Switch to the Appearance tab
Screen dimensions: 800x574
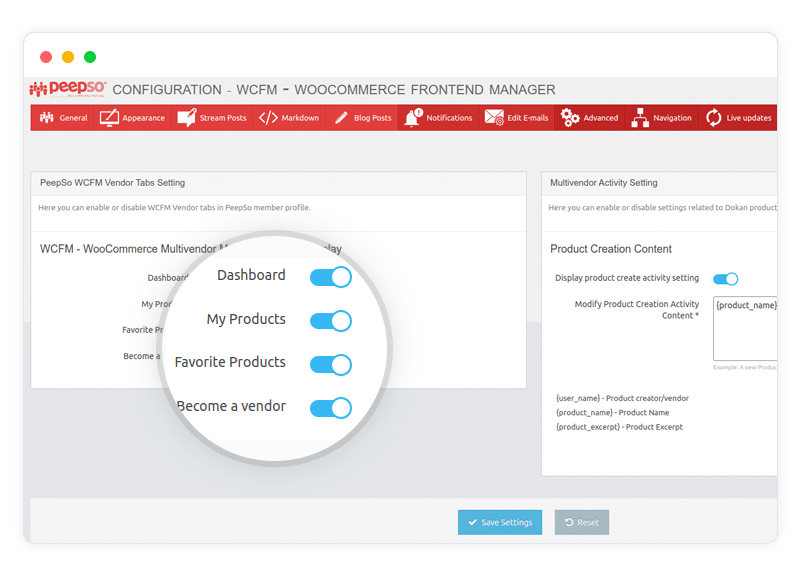(133, 118)
